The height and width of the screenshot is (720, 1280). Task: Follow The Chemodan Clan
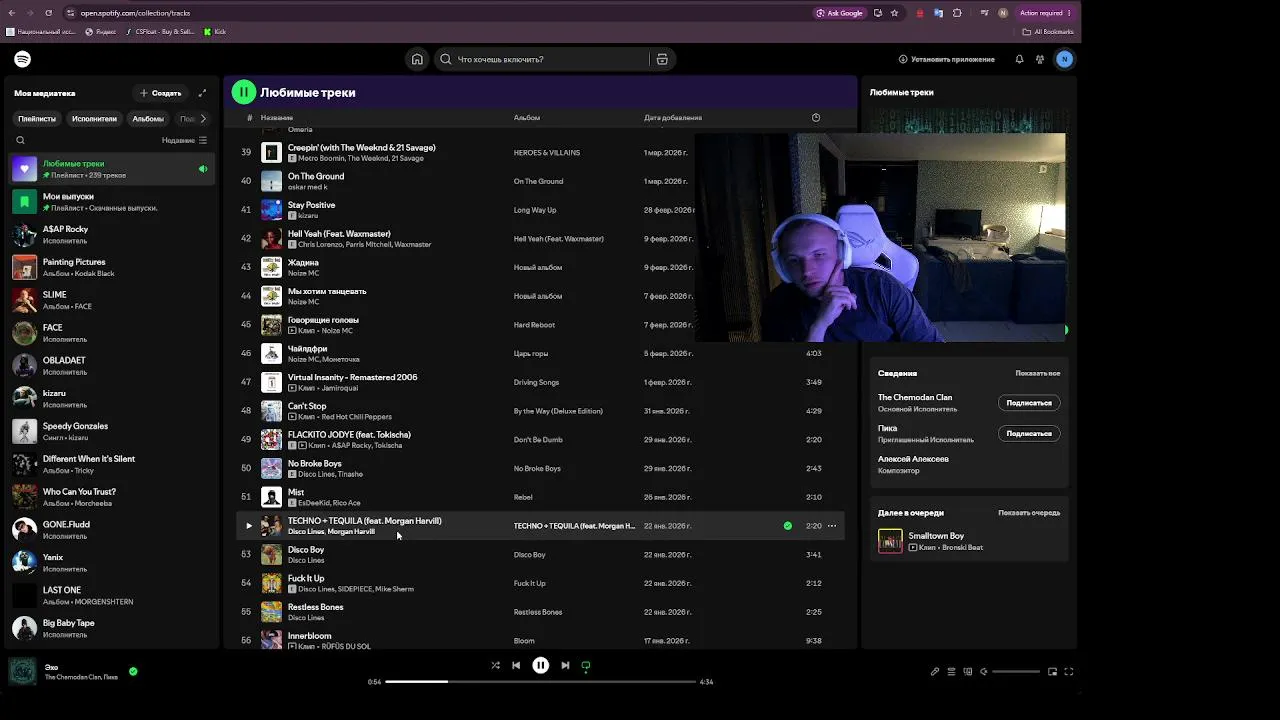pos(1029,403)
